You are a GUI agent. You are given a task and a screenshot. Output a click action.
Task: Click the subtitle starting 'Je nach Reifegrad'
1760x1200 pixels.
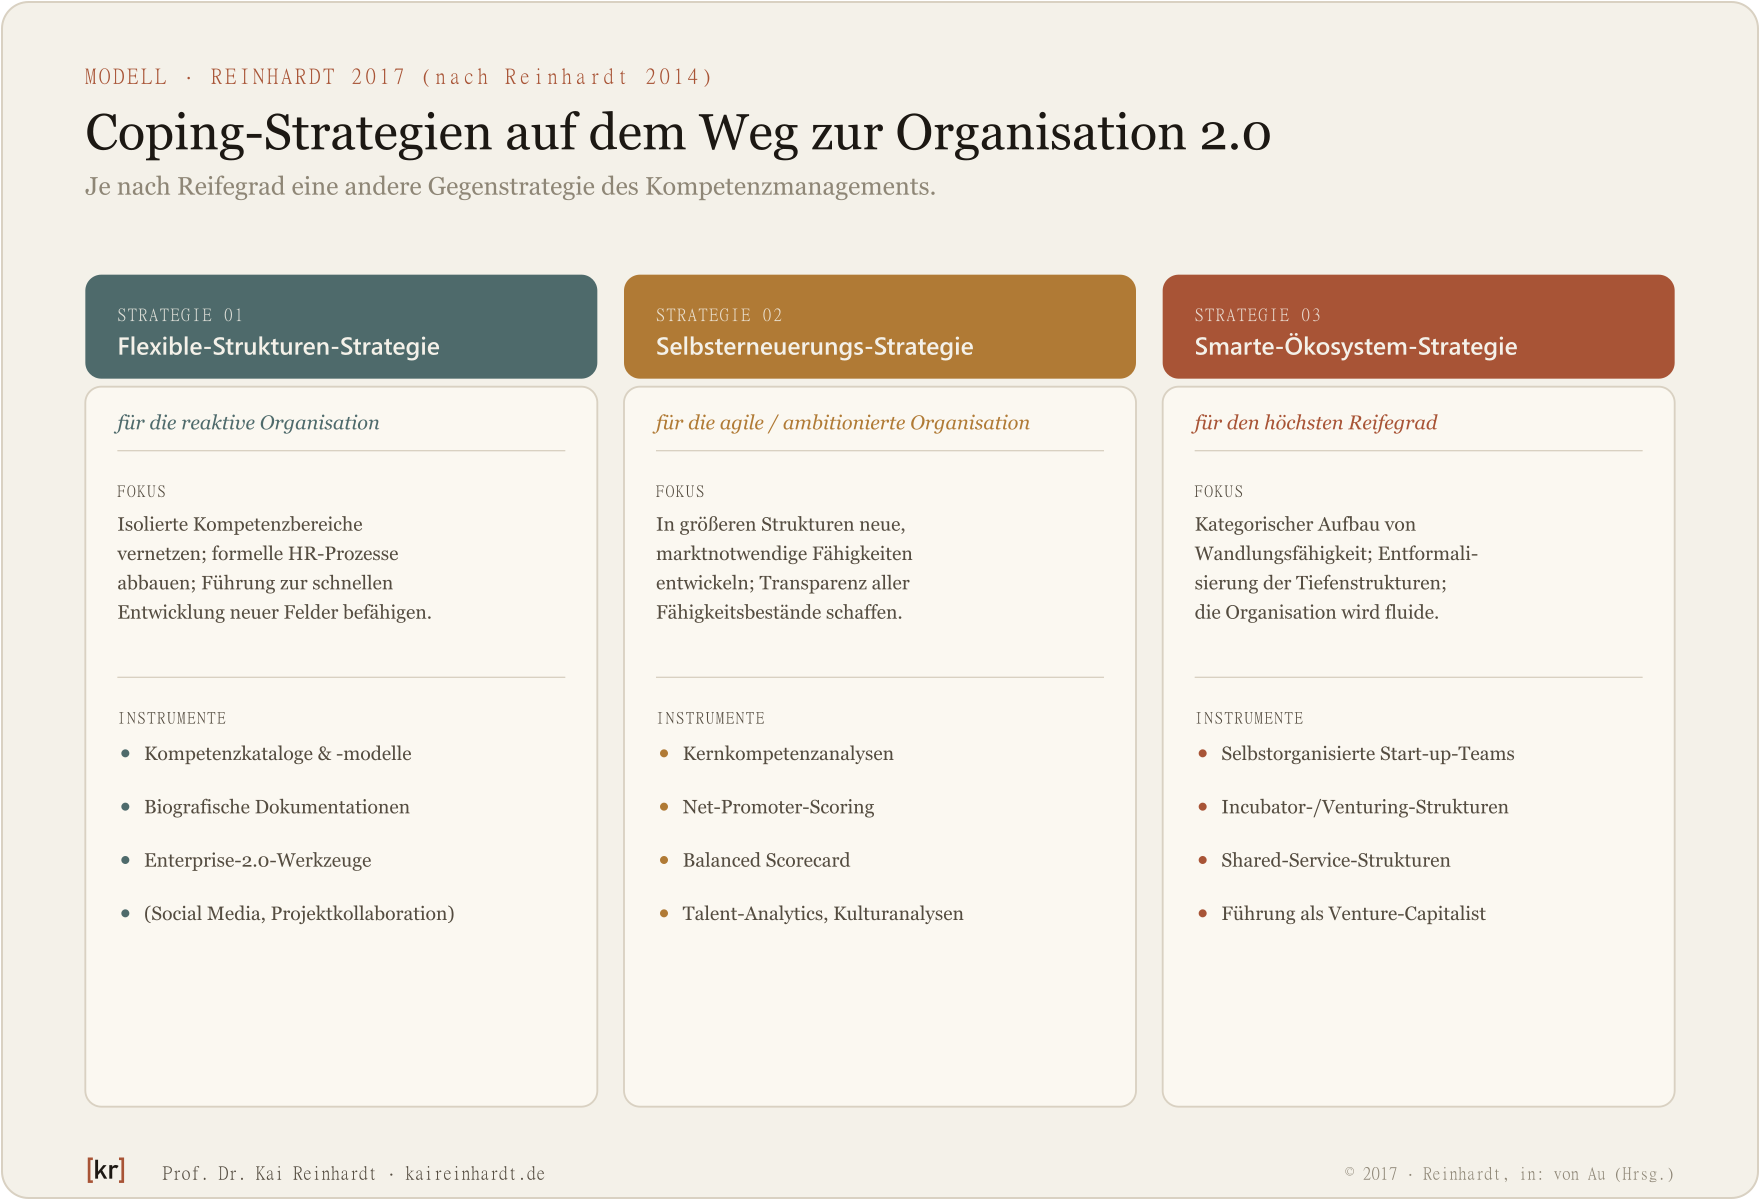pyautogui.click(x=510, y=187)
